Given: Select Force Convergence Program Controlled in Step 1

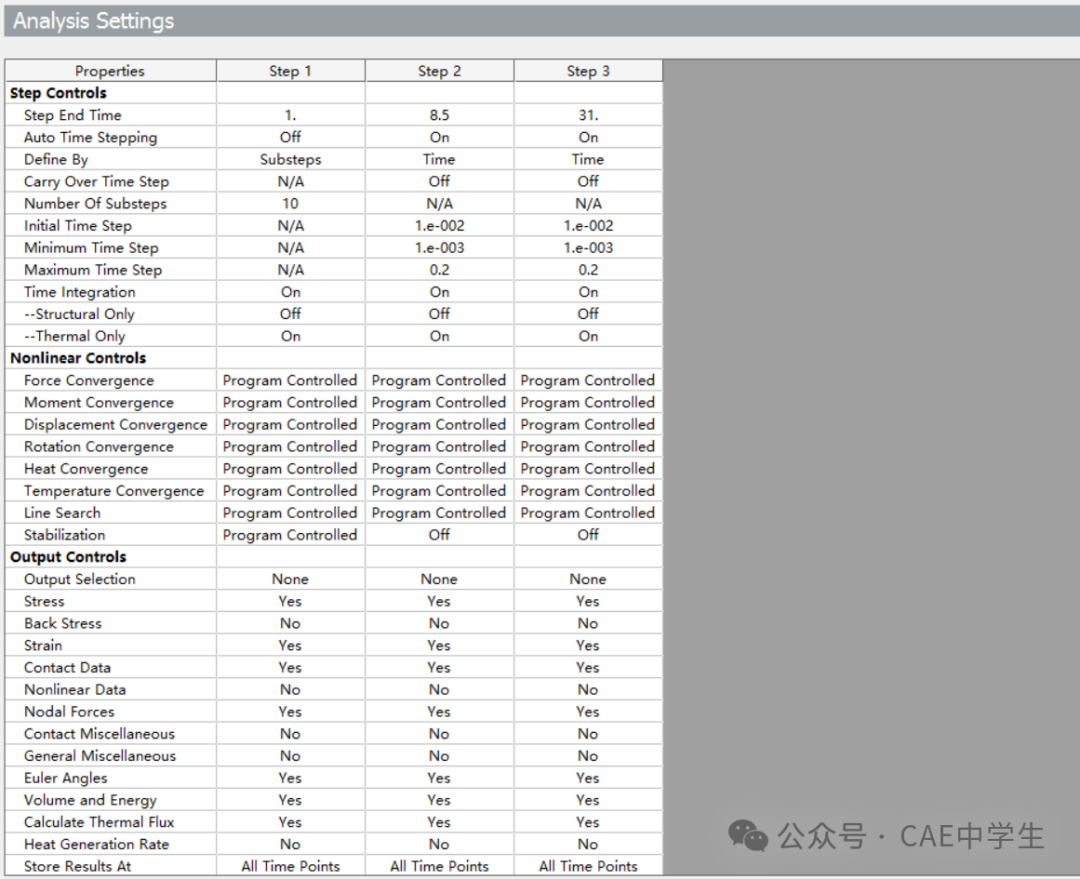Looking at the screenshot, I should tap(290, 380).
